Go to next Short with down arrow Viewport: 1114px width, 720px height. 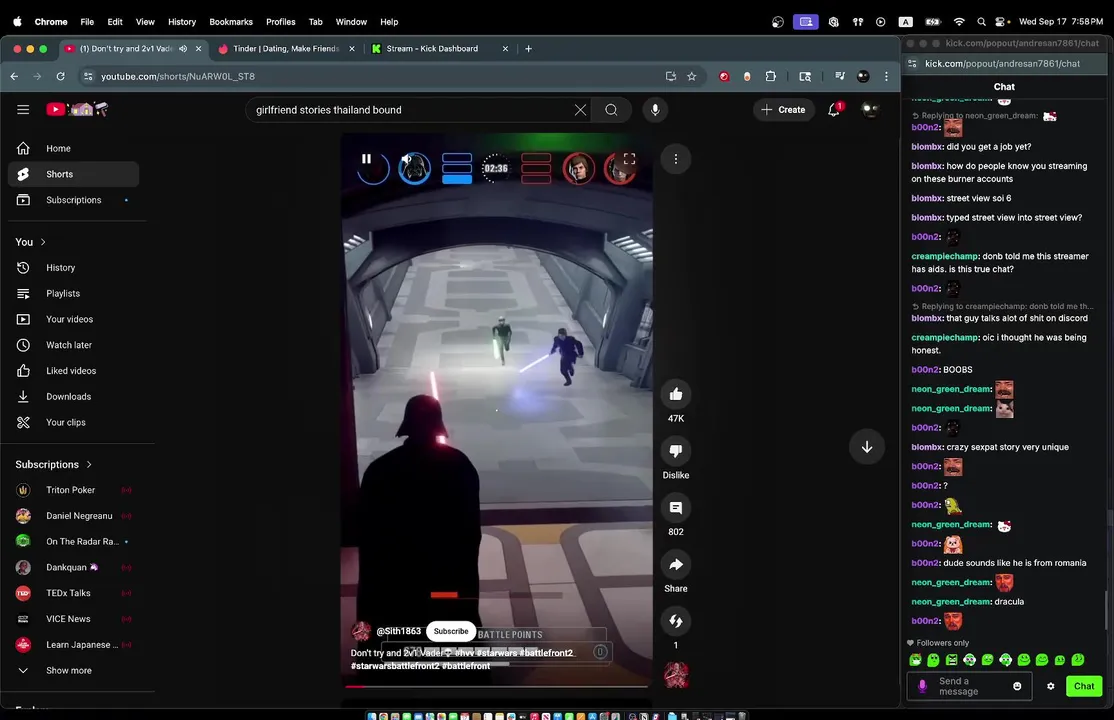click(x=867, y=447)
